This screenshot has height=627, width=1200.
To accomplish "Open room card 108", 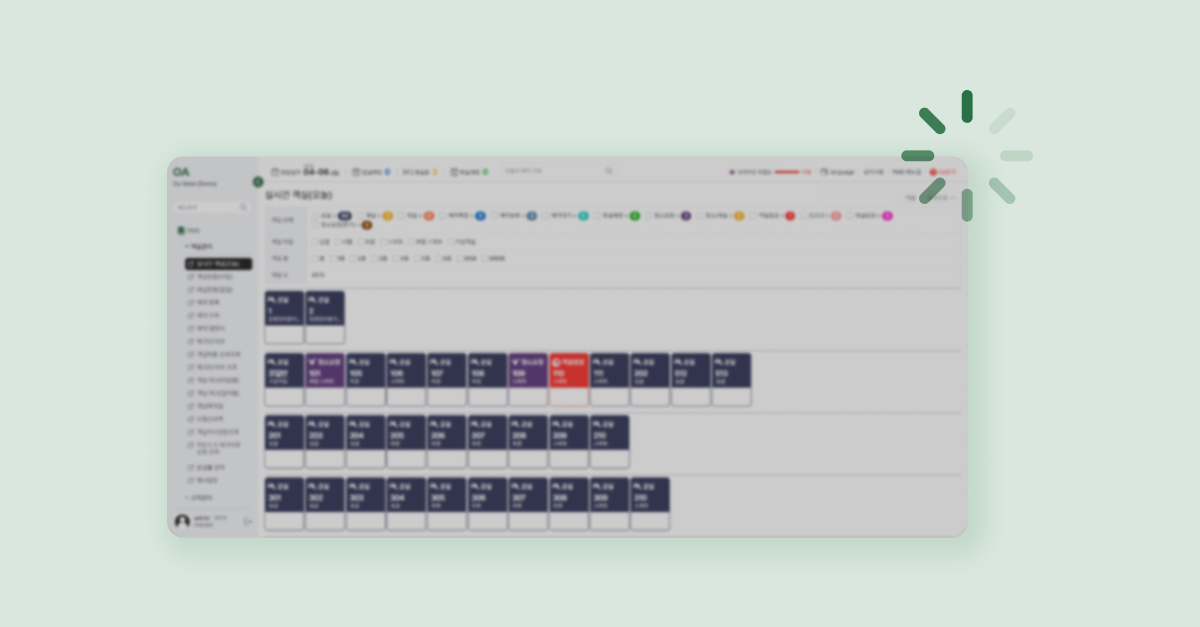I will pyautogui.click(x=488, y=379).
